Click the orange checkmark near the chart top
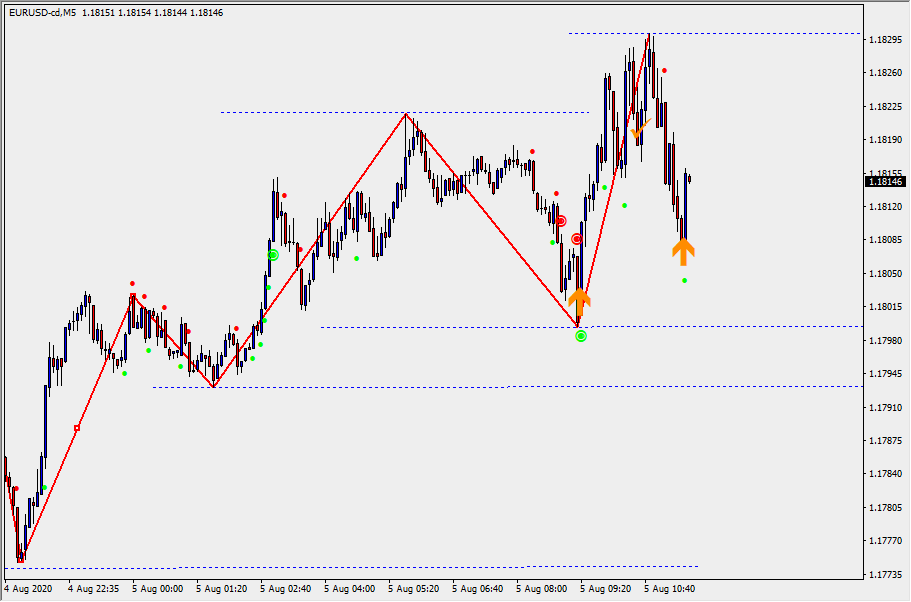Image resolution: width=911 pixels, height=602 pixels. coord(640,129)
